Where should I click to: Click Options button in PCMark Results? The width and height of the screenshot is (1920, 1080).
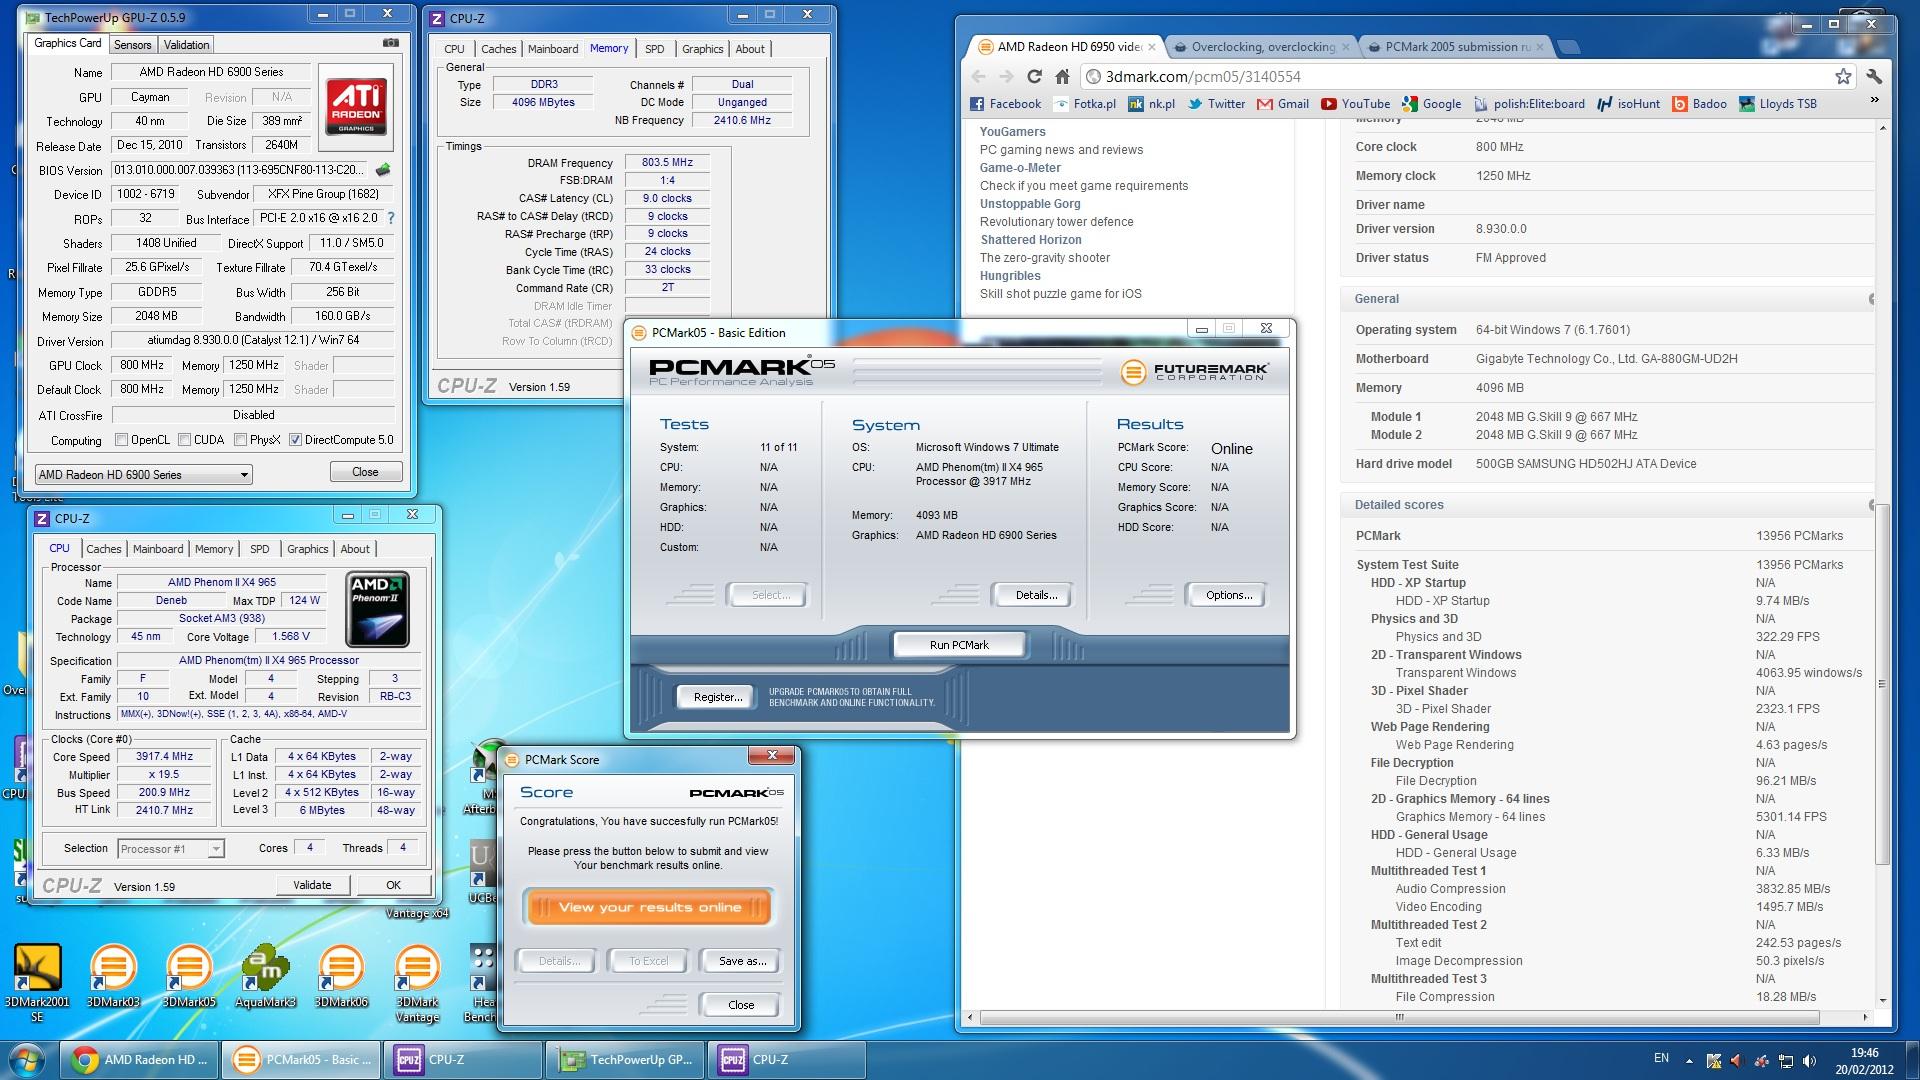(x=1228, y=595)
